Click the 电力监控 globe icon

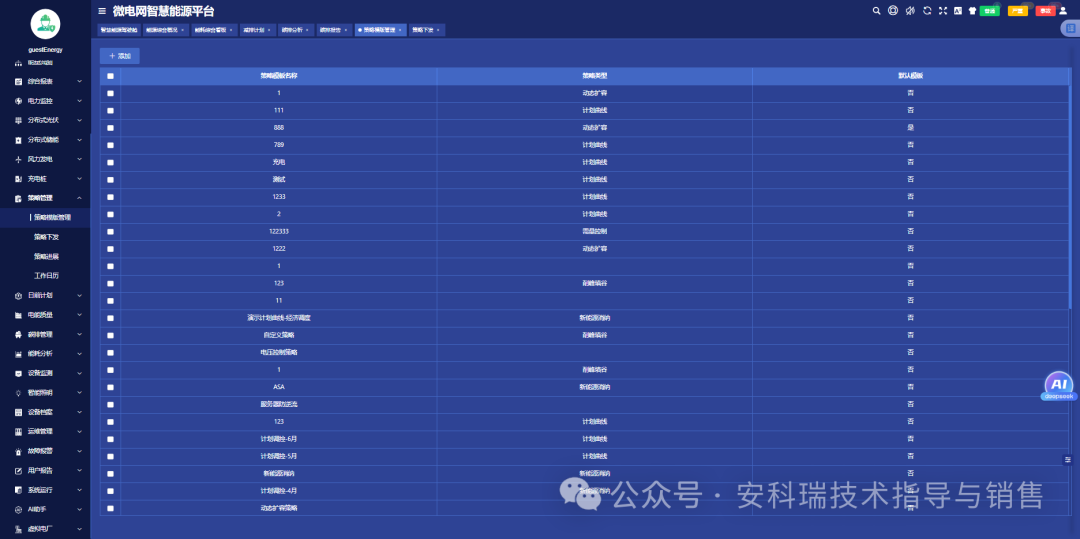pyautogui.click(x=19, y=101)
